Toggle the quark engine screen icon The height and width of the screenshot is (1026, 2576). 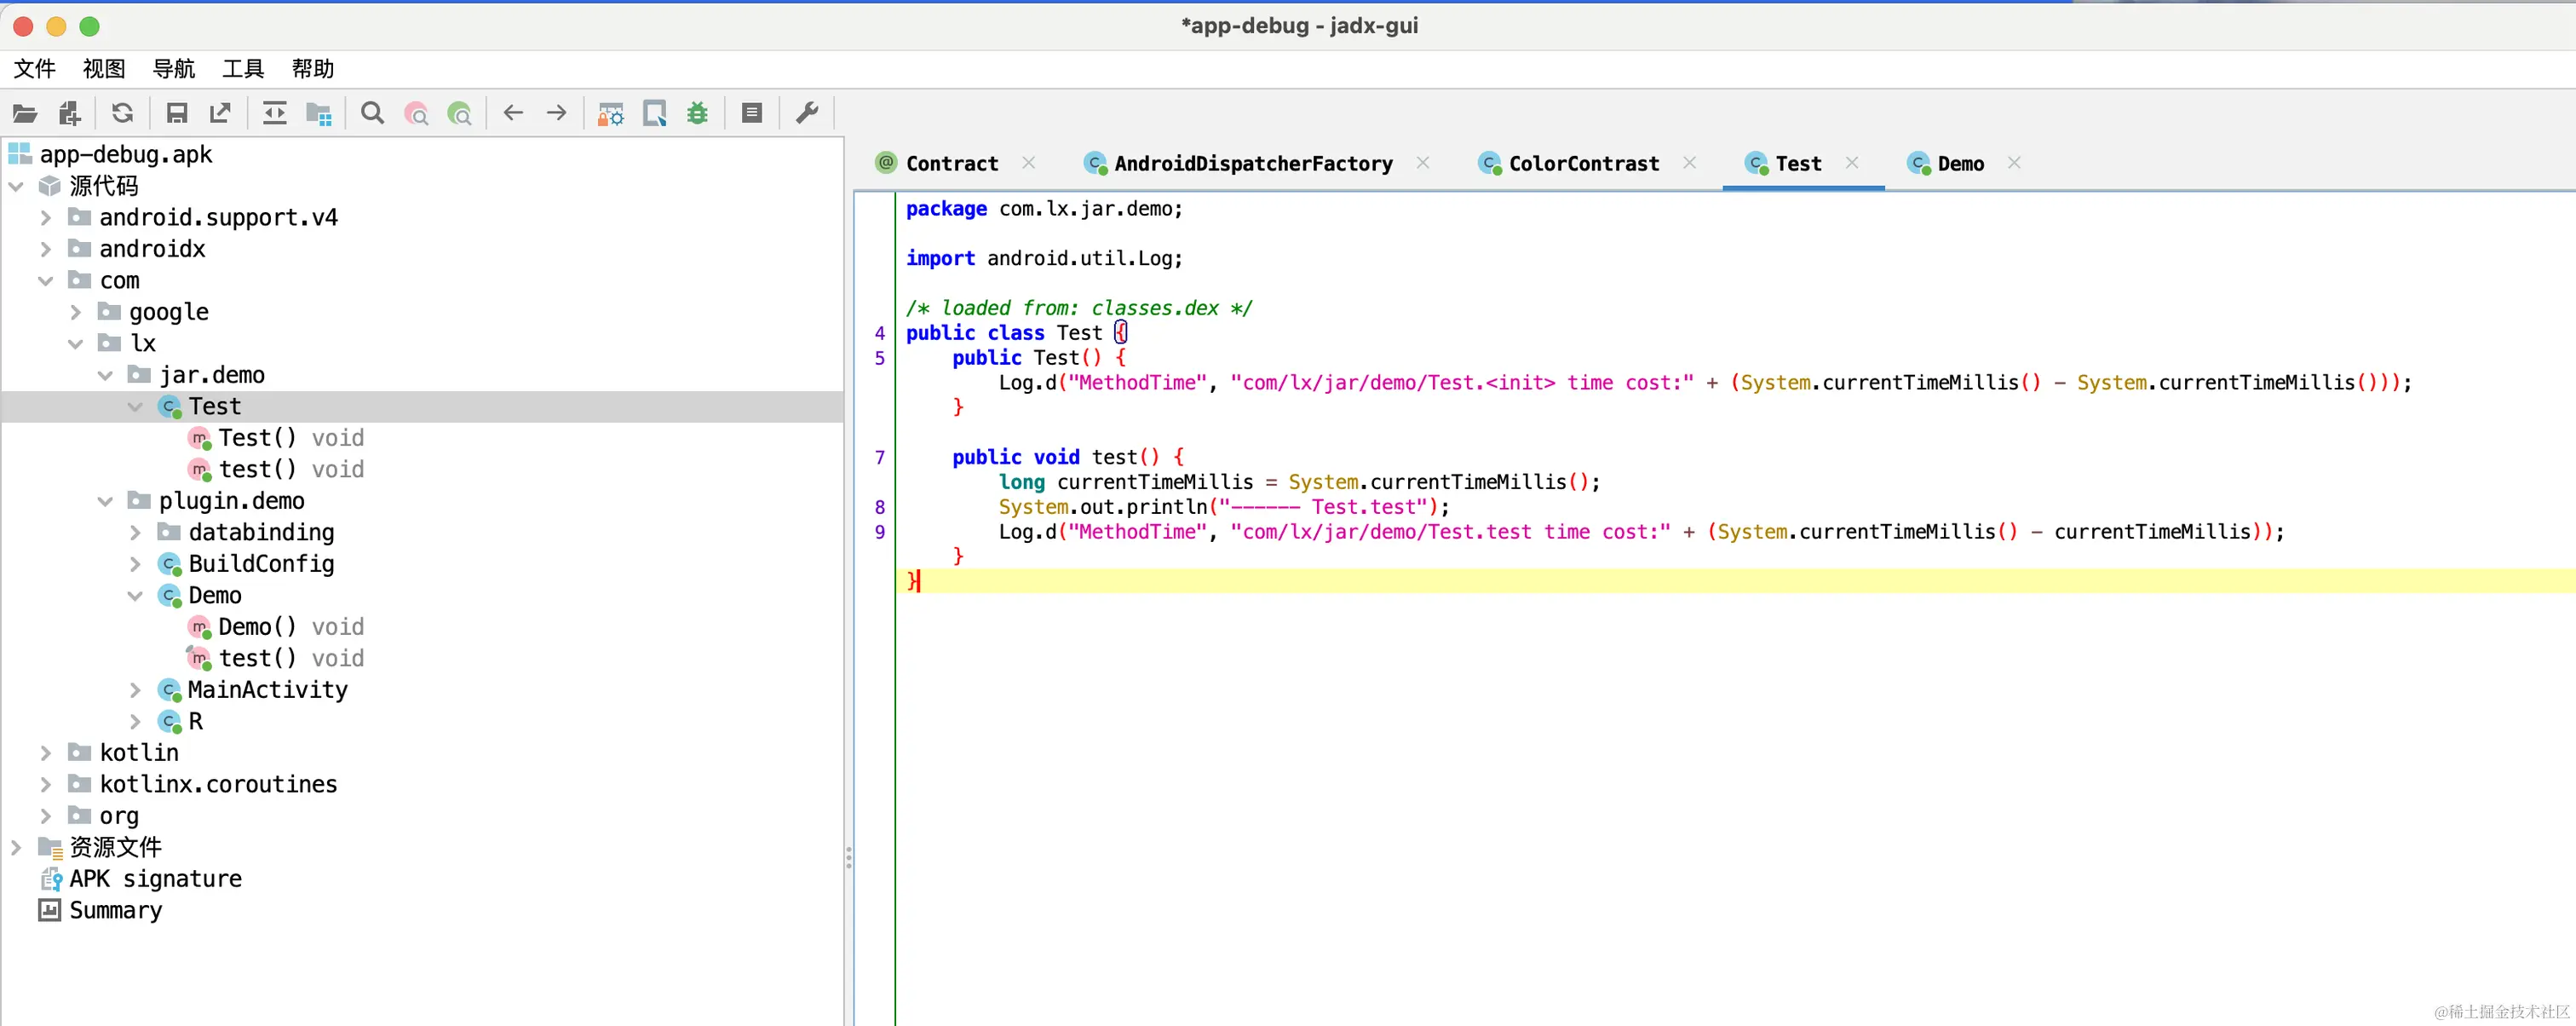654,113
